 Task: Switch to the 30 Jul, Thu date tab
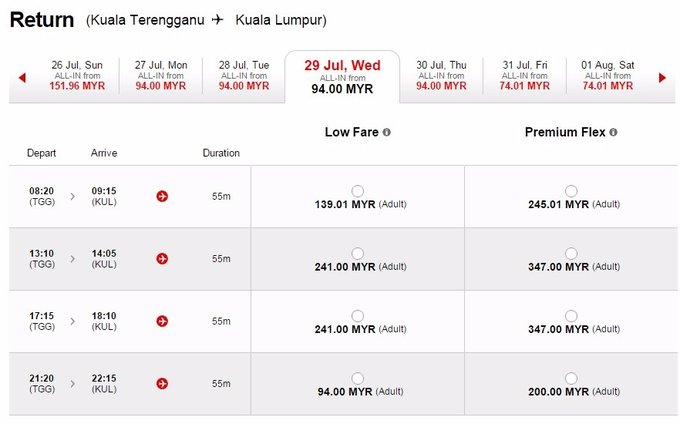(441, 76)
